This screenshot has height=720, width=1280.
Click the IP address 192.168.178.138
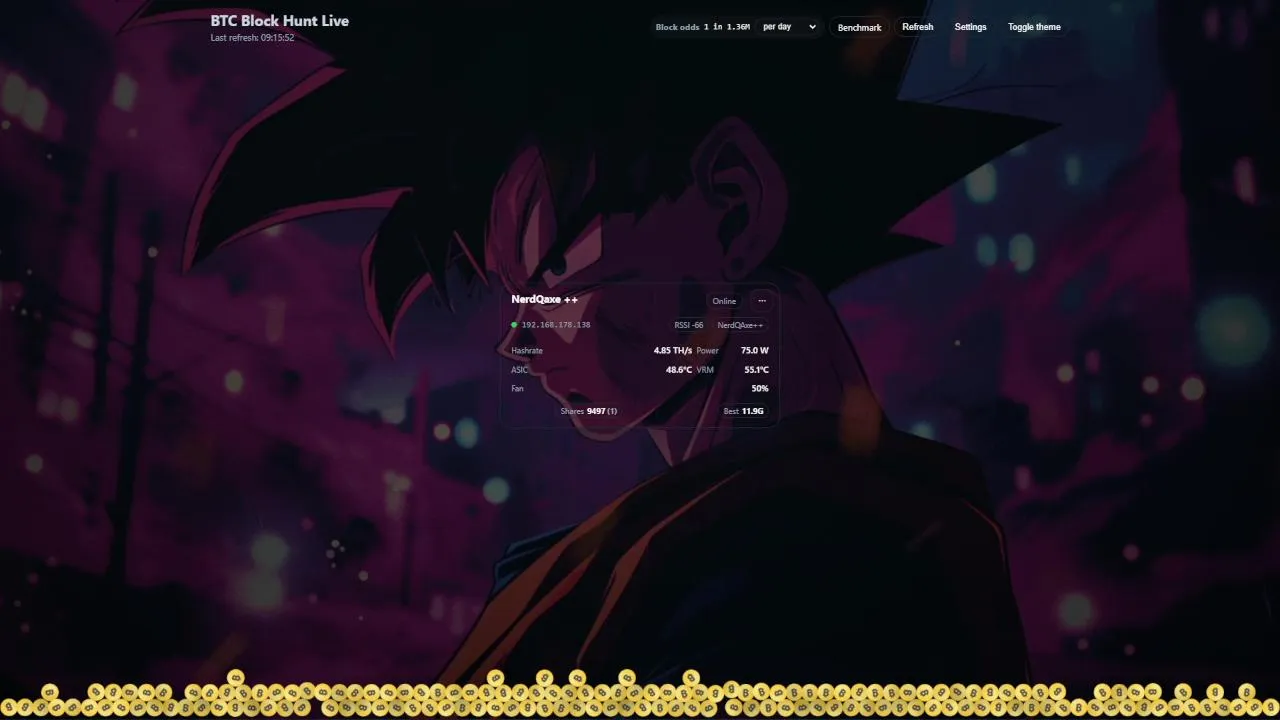(x=556, y=325)
